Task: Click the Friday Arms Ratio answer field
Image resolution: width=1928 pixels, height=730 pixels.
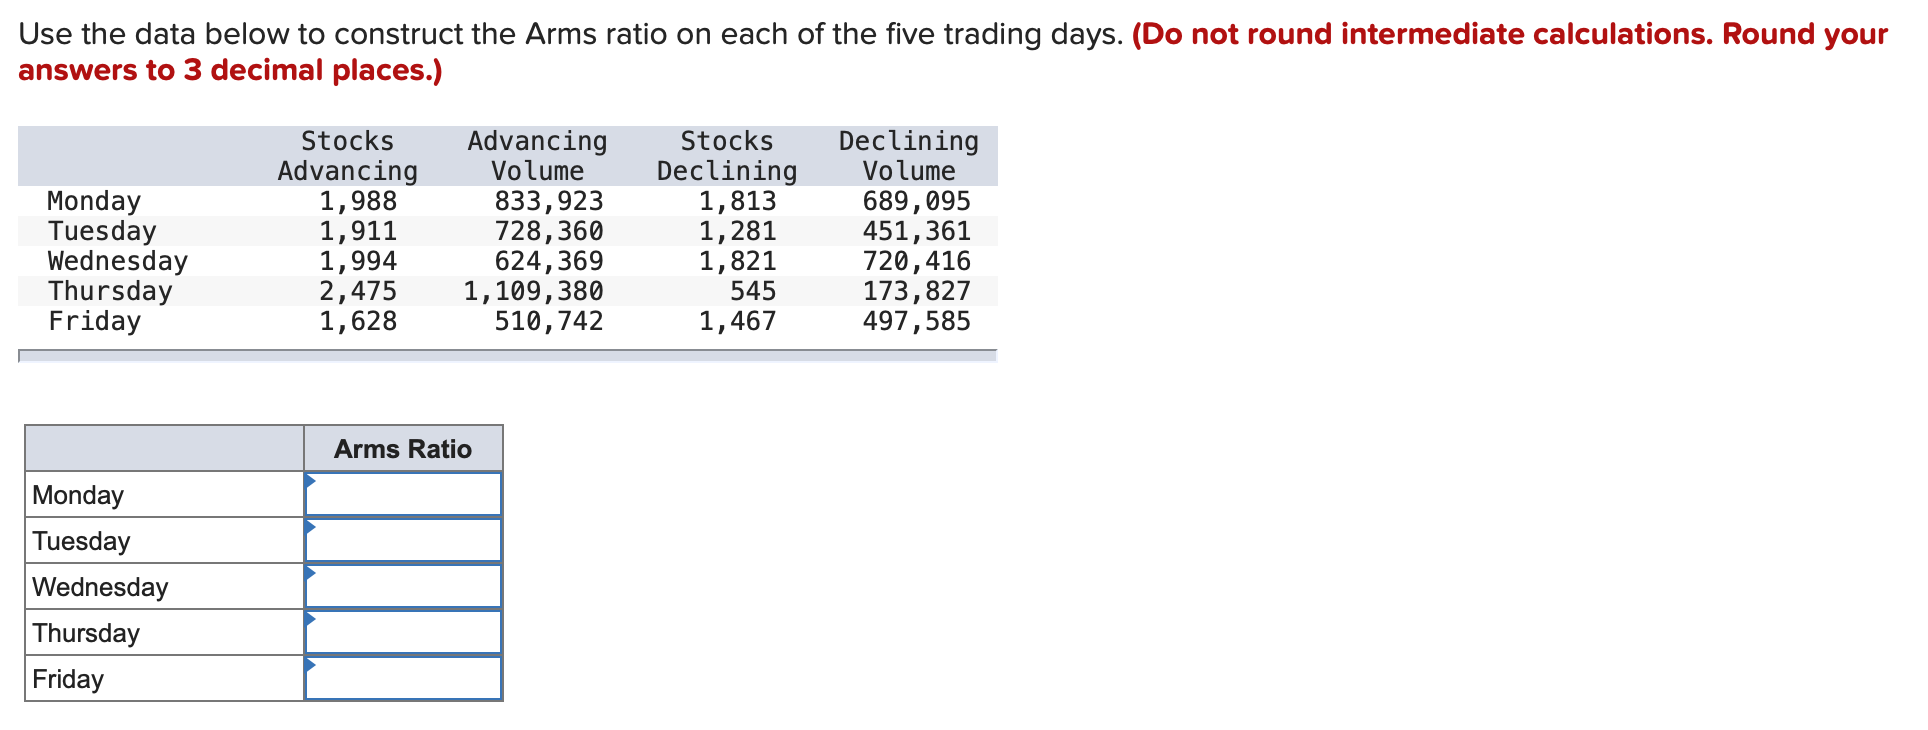Action: (x=403, y=678)
